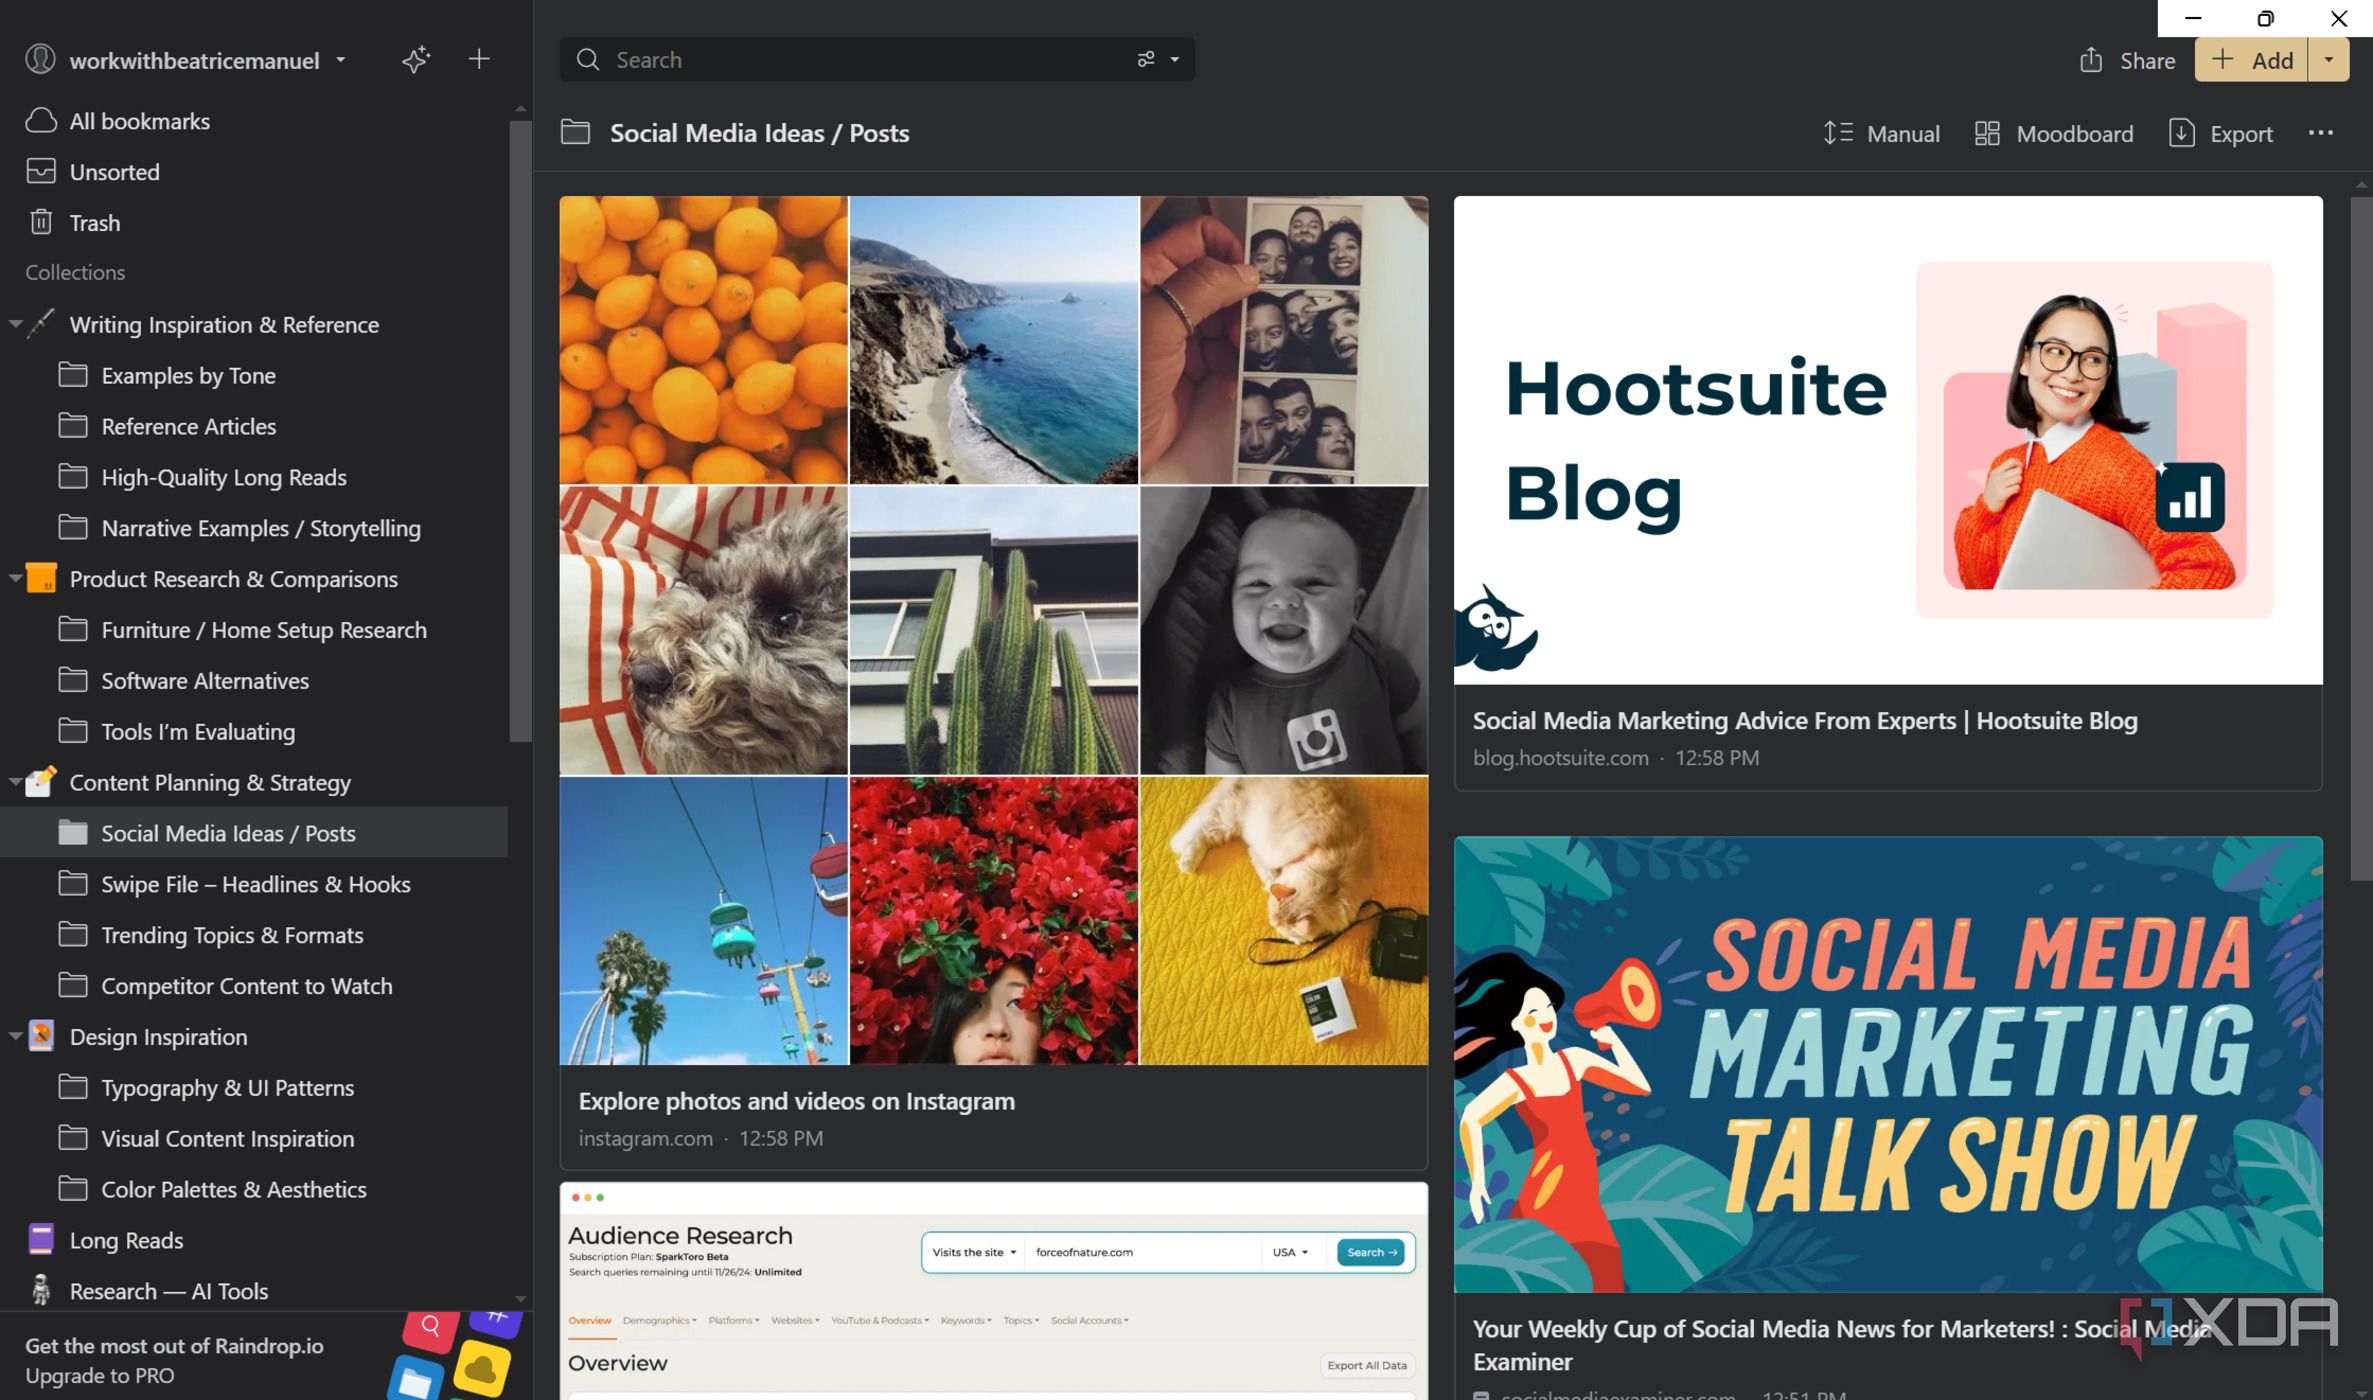
Task: Open the Manual sort option
Action: [1881, 133]
